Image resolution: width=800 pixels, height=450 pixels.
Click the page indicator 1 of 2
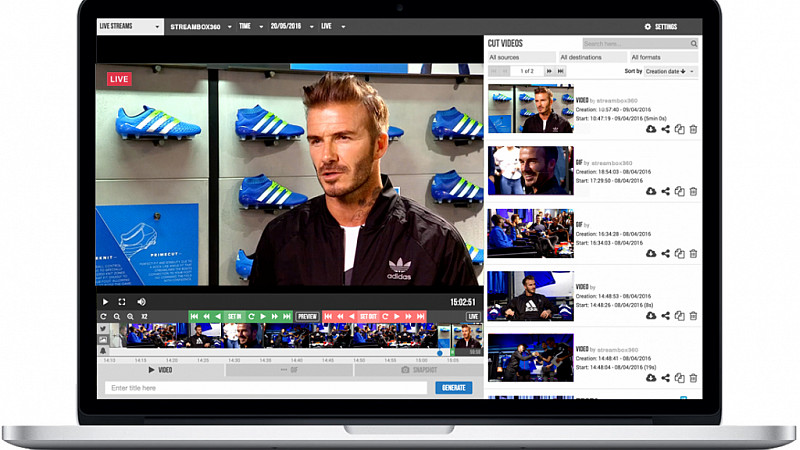pyautogui.click(x=527, y=71)
